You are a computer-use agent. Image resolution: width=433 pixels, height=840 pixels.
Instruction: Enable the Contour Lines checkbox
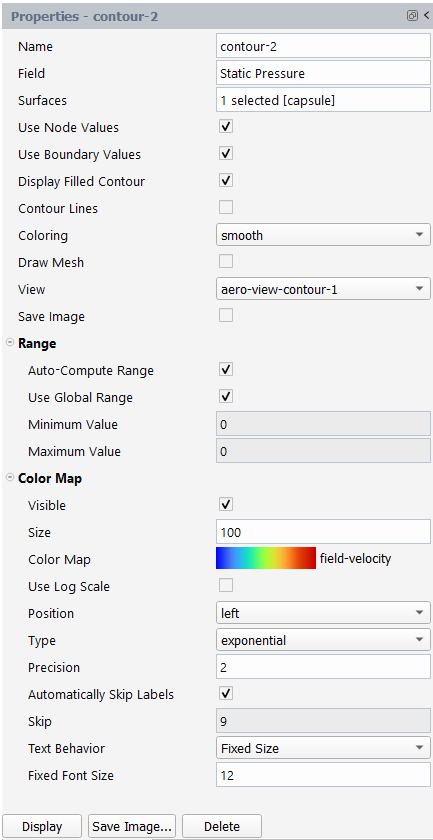[226, 207]
